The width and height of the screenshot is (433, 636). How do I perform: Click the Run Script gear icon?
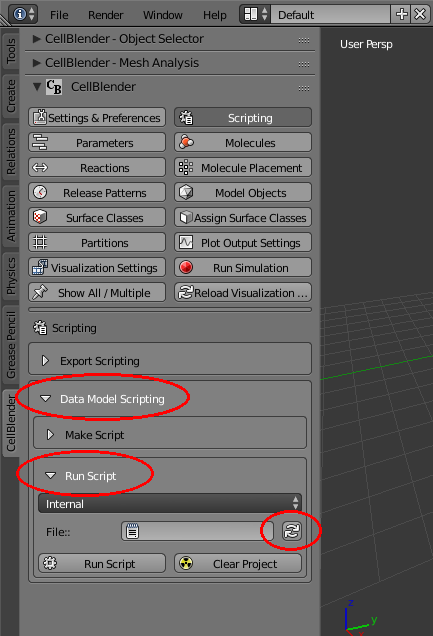click(x=50, y=563)
